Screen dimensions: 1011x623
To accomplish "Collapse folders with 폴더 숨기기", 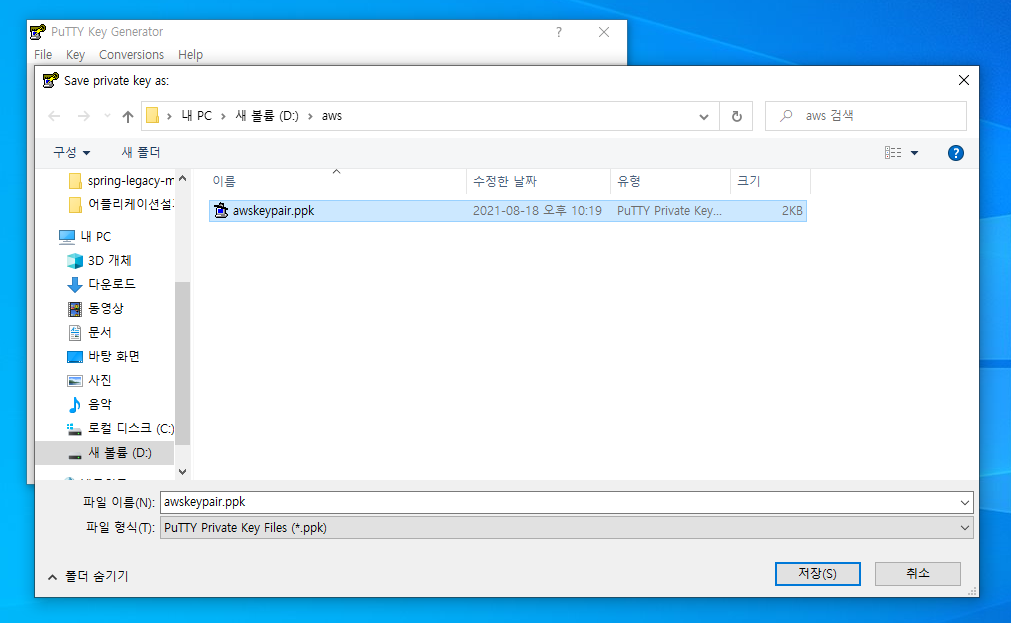I will coord(88,577).
